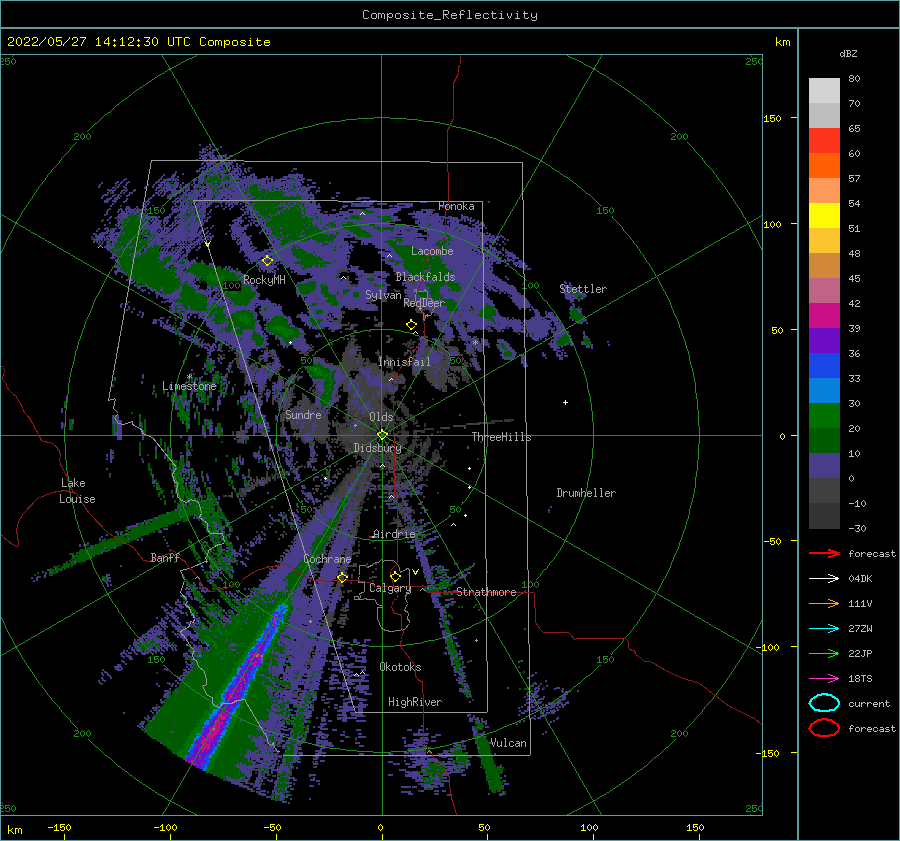Click the magenta 42 dBZ color swatch
The width and height of the screenshot is (900, 841).
tap(824, 316)
